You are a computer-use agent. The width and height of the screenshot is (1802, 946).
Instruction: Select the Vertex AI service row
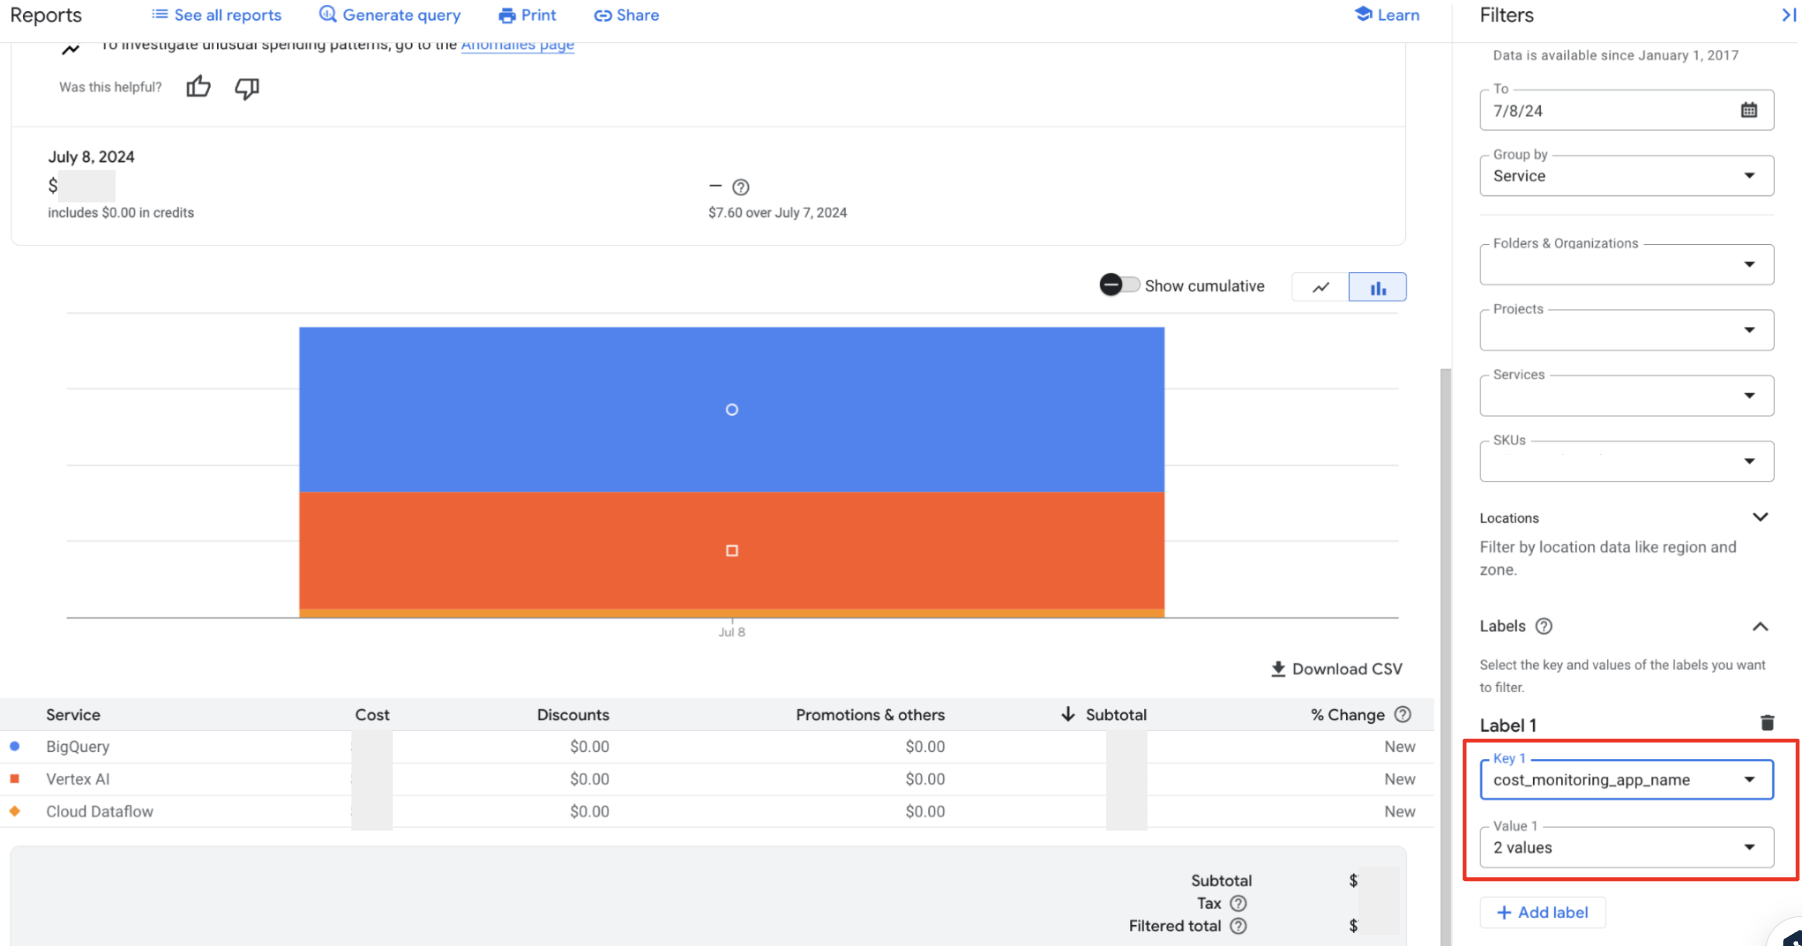[717, 779]
